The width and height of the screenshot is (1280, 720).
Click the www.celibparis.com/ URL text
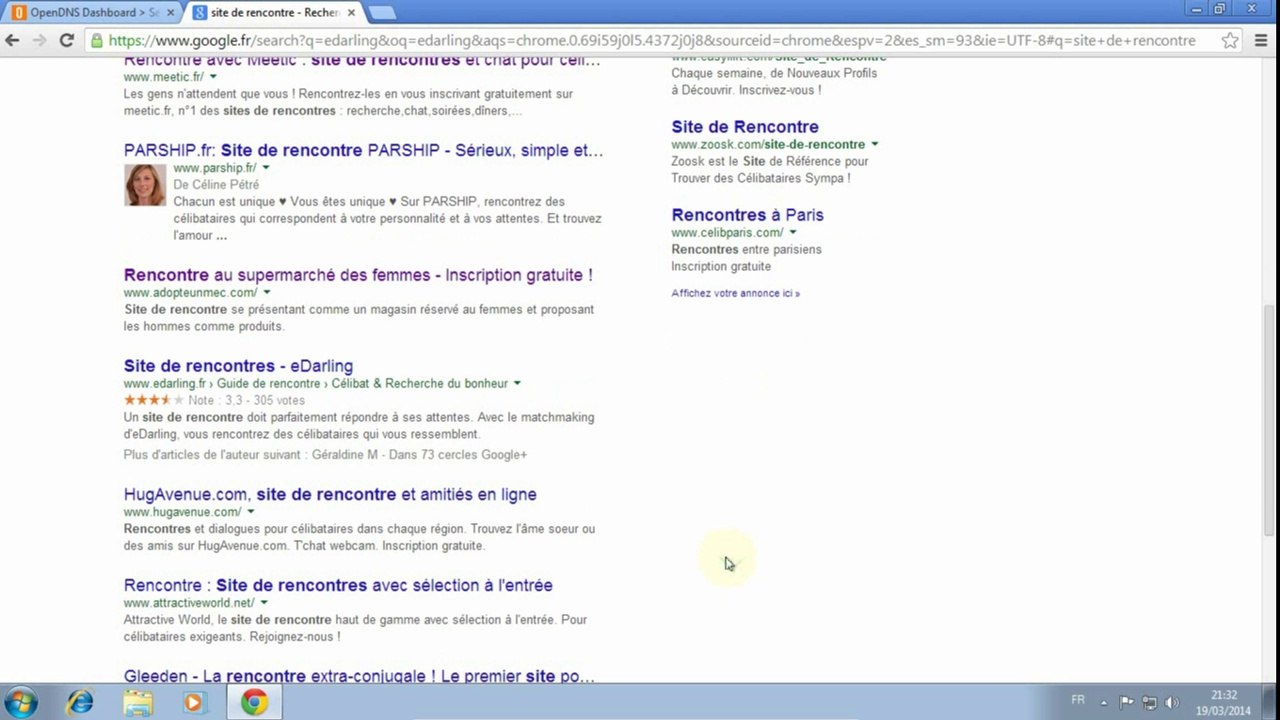[727, 233]
